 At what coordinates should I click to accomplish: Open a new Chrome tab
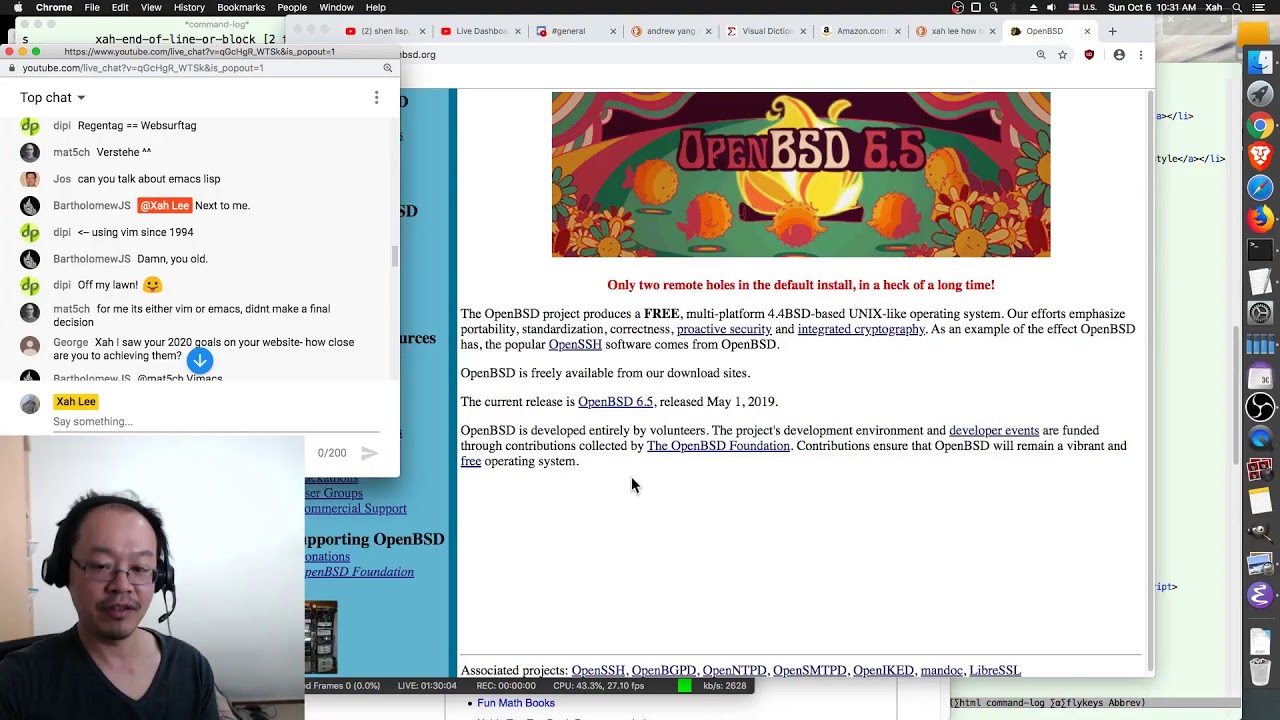pos(1112,31)
